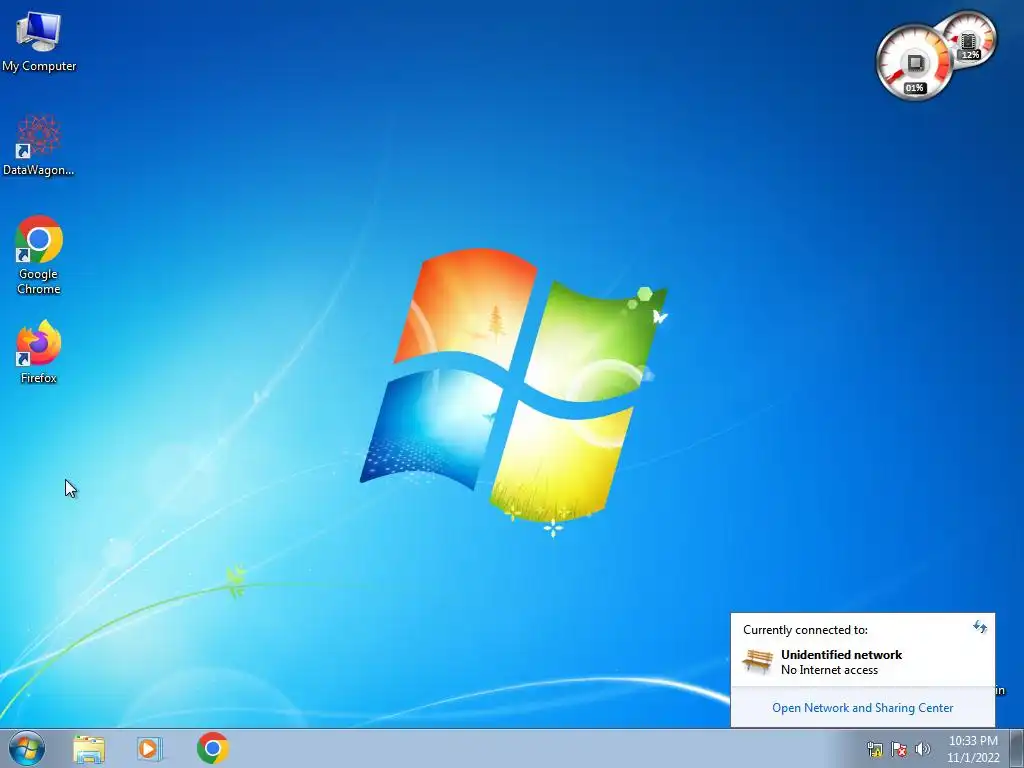Click the taskbar clock showing 10:33 PM
1024x768 pixels.
click(973, 741)
